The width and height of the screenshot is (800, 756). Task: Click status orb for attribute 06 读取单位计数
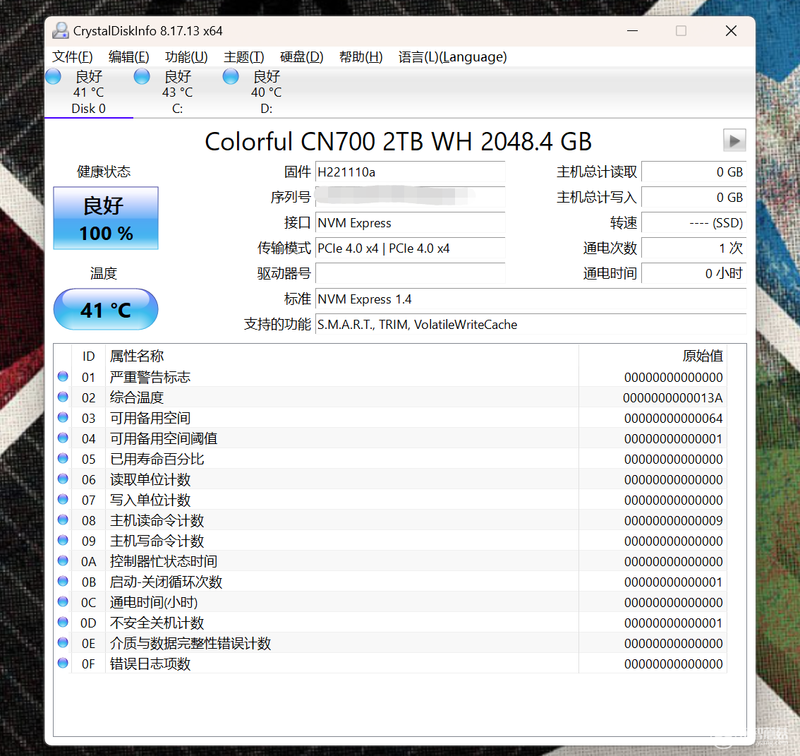click(x=63, y=478)
